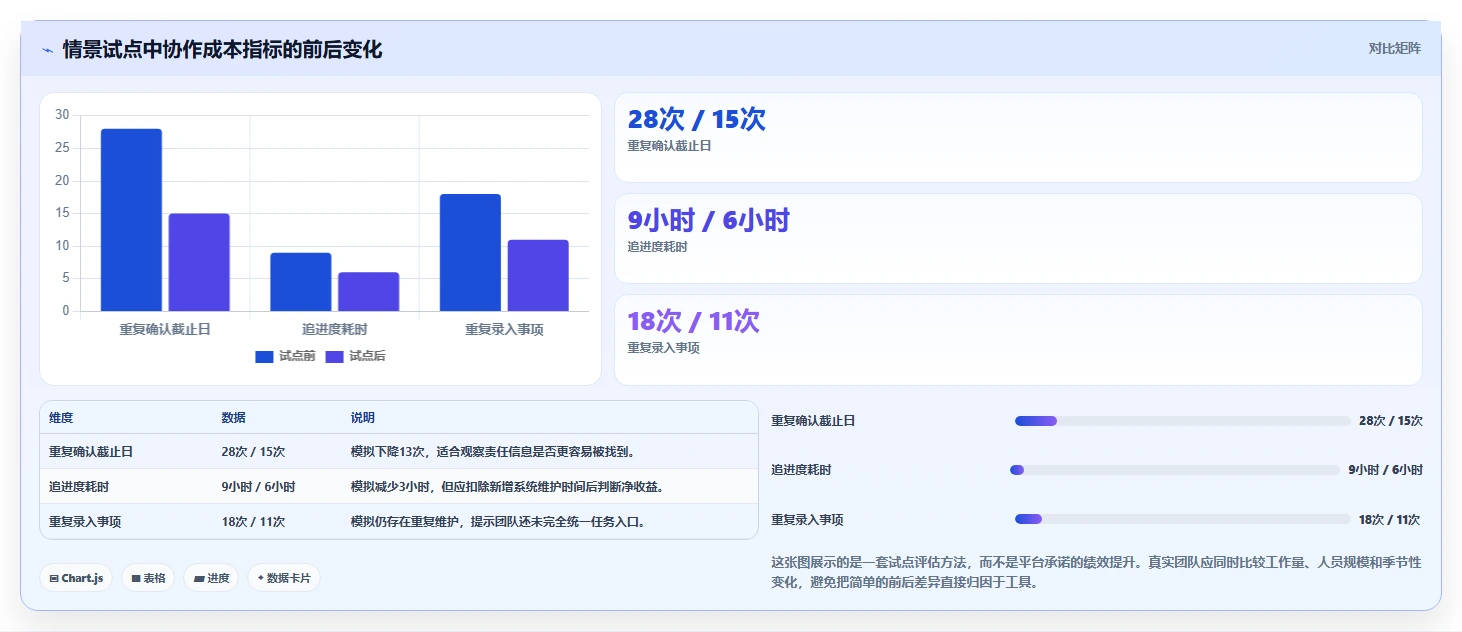This screenshot has width=1462, height=632.
Task: Toggle the 试点后 legend item
Action: tap(355, 356)
